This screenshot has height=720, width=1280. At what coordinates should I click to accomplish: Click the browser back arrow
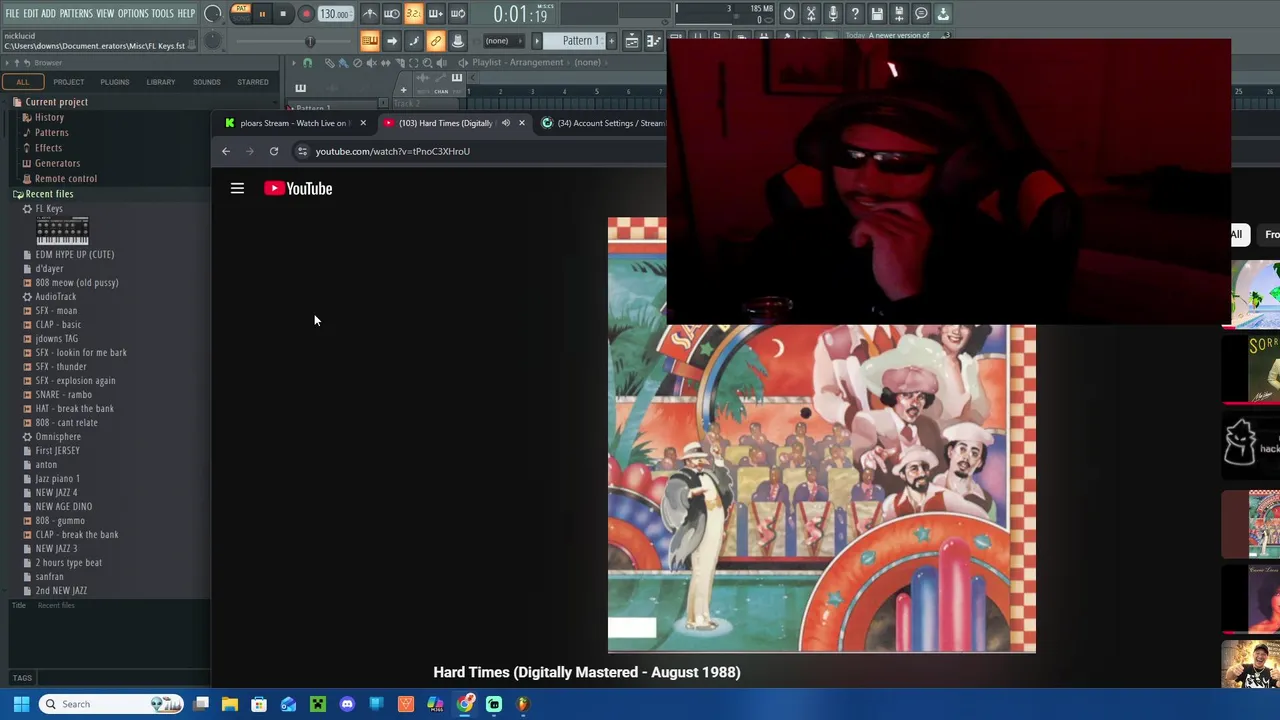[226, 151]
